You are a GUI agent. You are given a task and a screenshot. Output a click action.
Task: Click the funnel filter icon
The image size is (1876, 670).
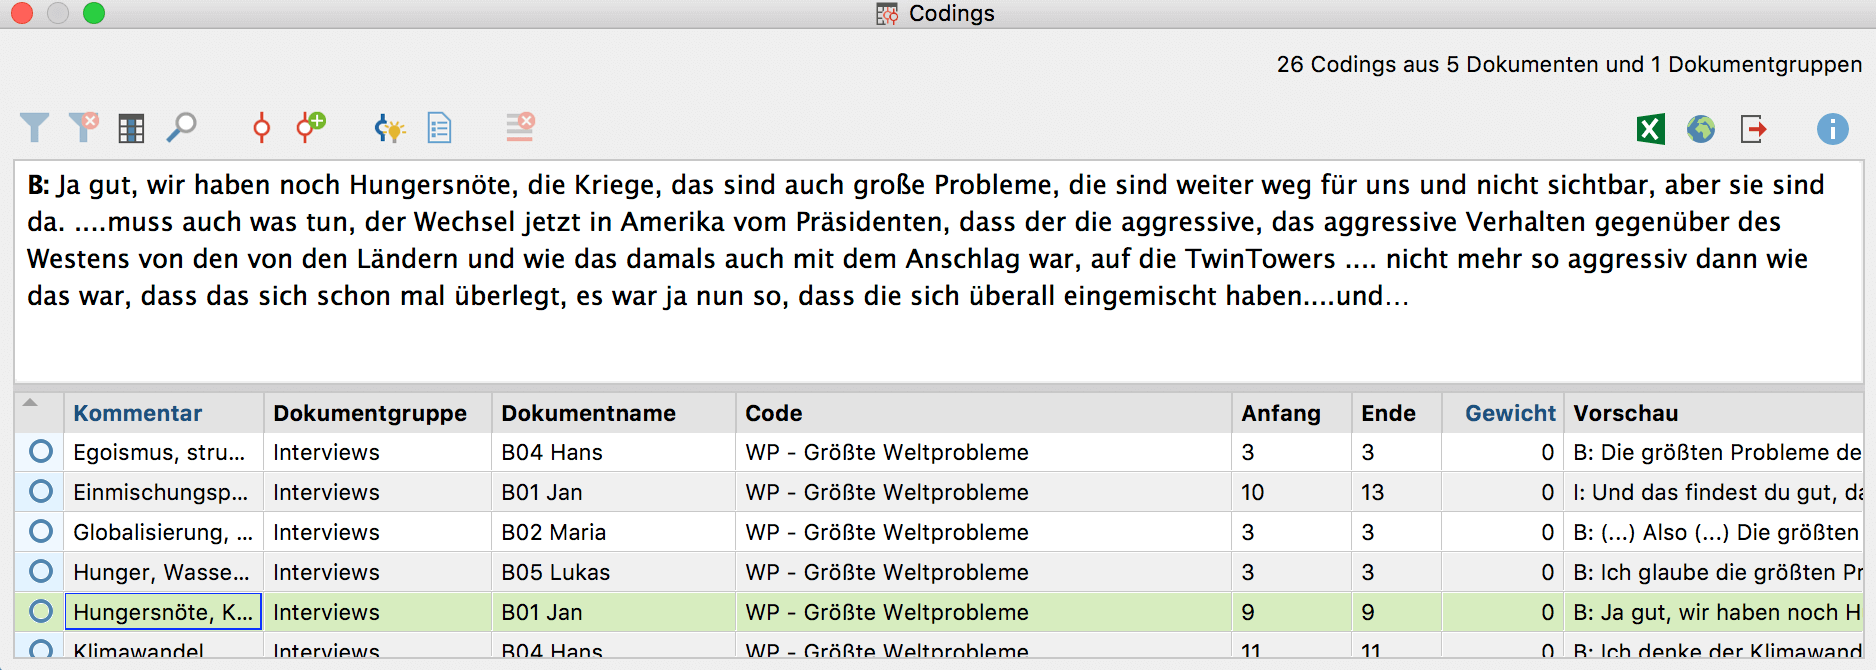(x=34, y=128)
